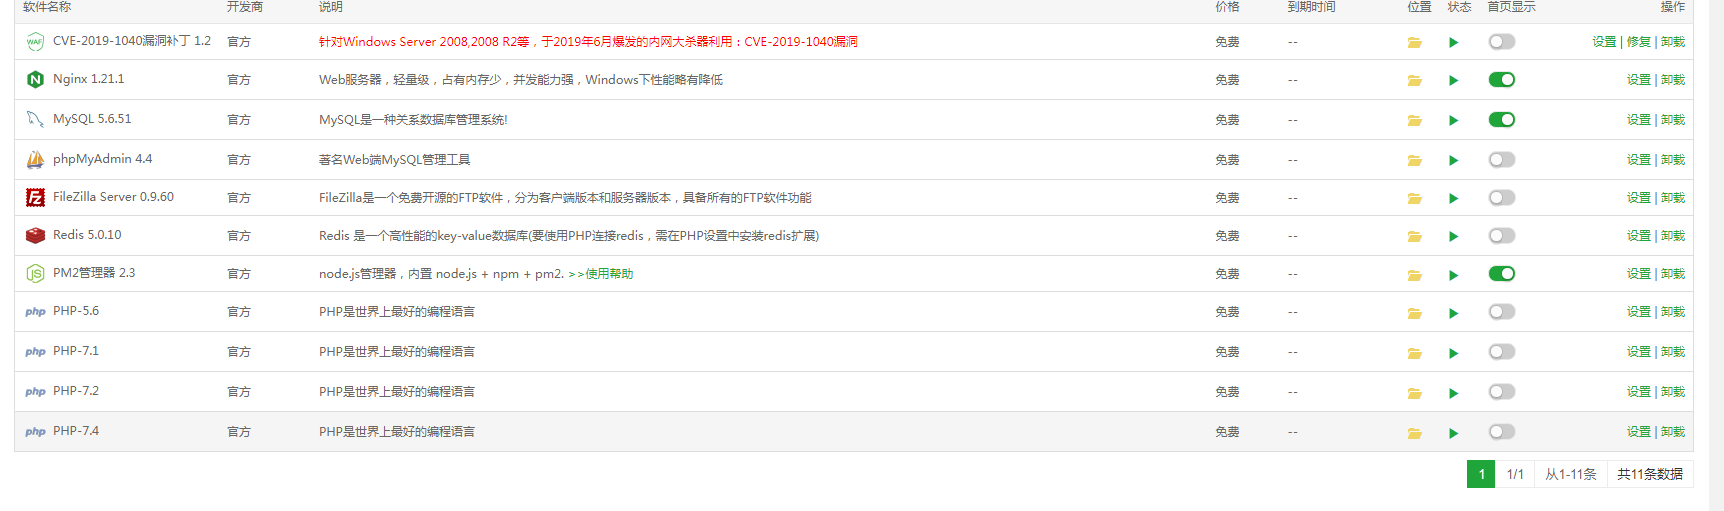Click the 首页显示 column header
Viewport: 1724px width, 511px height.
pos(1511,7)
